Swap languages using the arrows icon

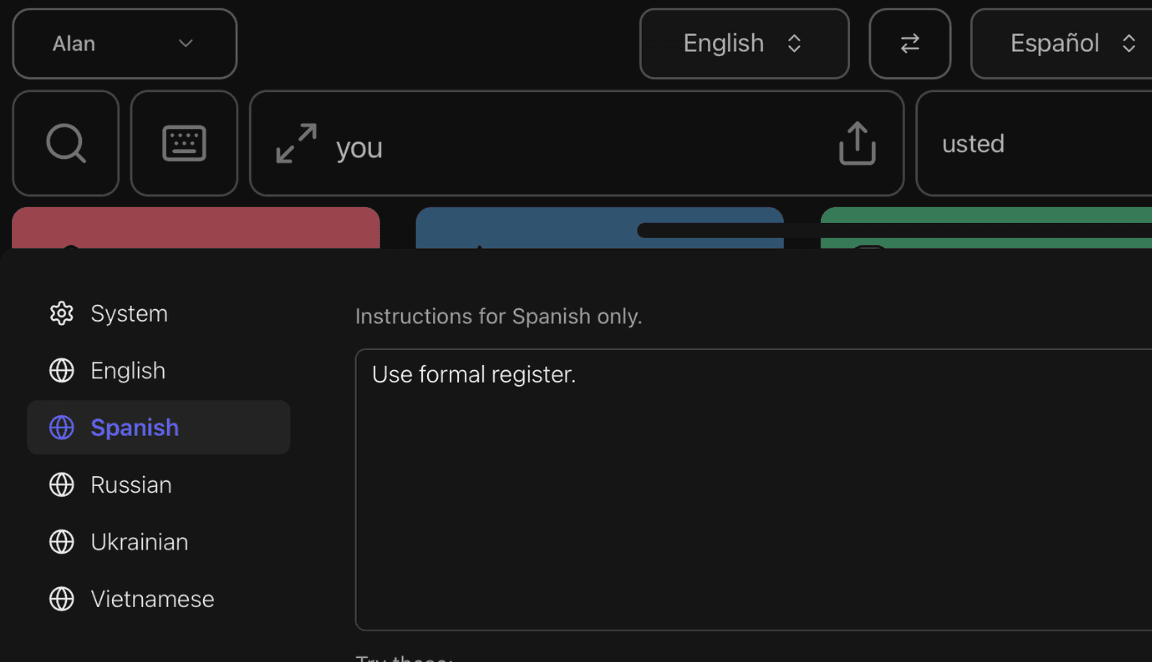coord(909,43)
